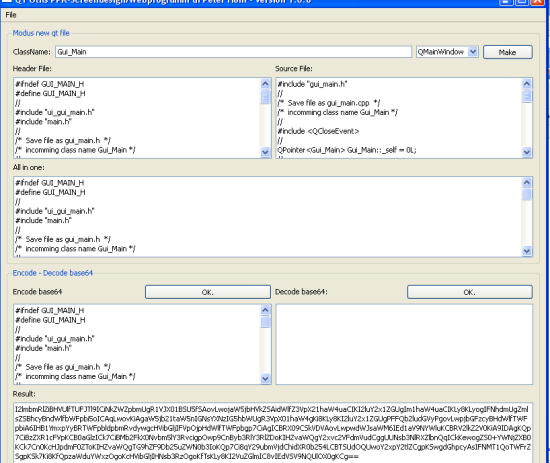This screenshot has height=463, width=550.
Task: Click the Header File scrollbar thumb
Action: pyautogui.click(x=265, y=96)
